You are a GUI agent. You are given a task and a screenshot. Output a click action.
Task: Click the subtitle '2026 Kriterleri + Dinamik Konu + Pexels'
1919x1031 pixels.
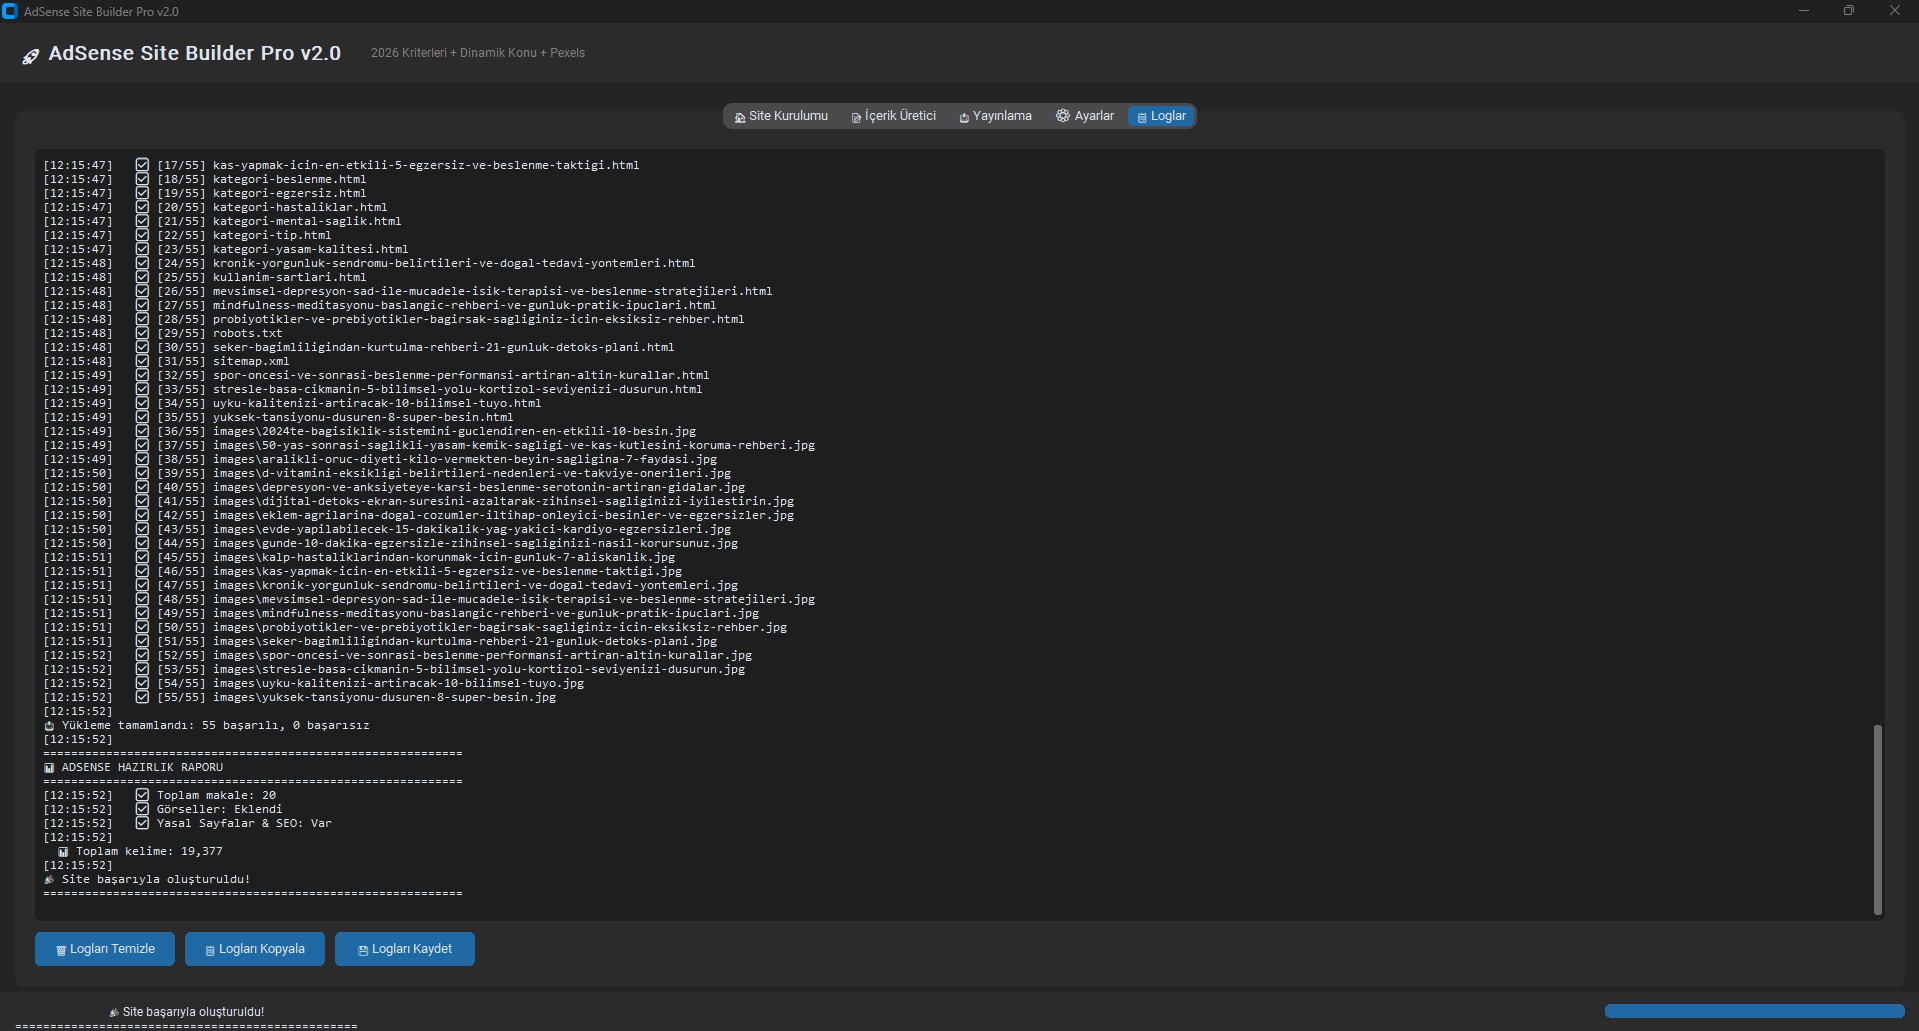pos(478,53)
